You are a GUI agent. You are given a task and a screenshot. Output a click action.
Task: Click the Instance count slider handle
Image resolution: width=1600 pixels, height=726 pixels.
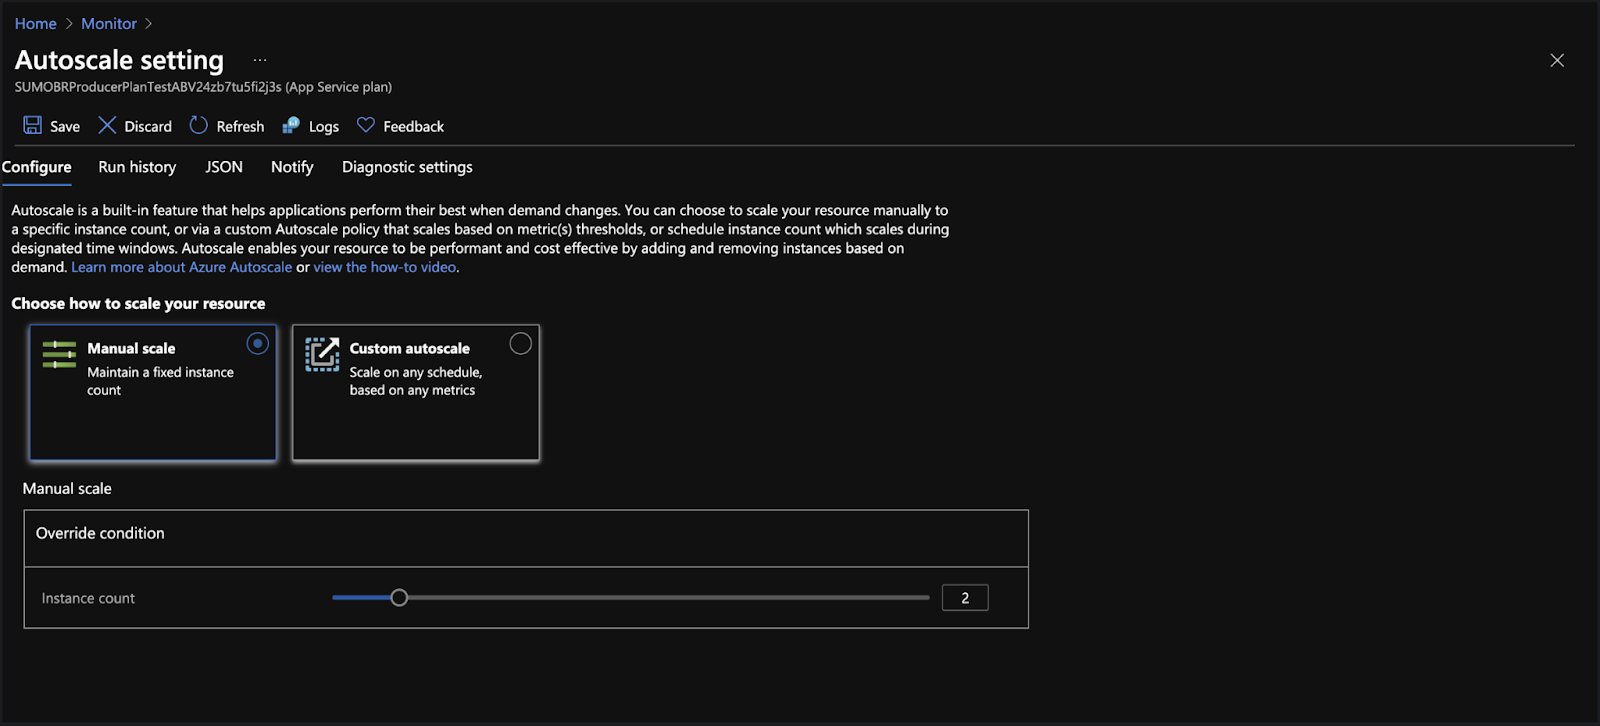[x=399, y=598]
